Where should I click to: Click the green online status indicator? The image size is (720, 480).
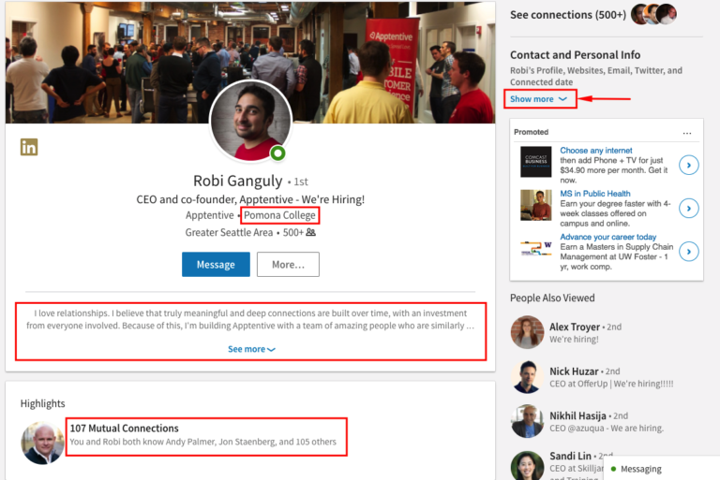coord(277,153)
